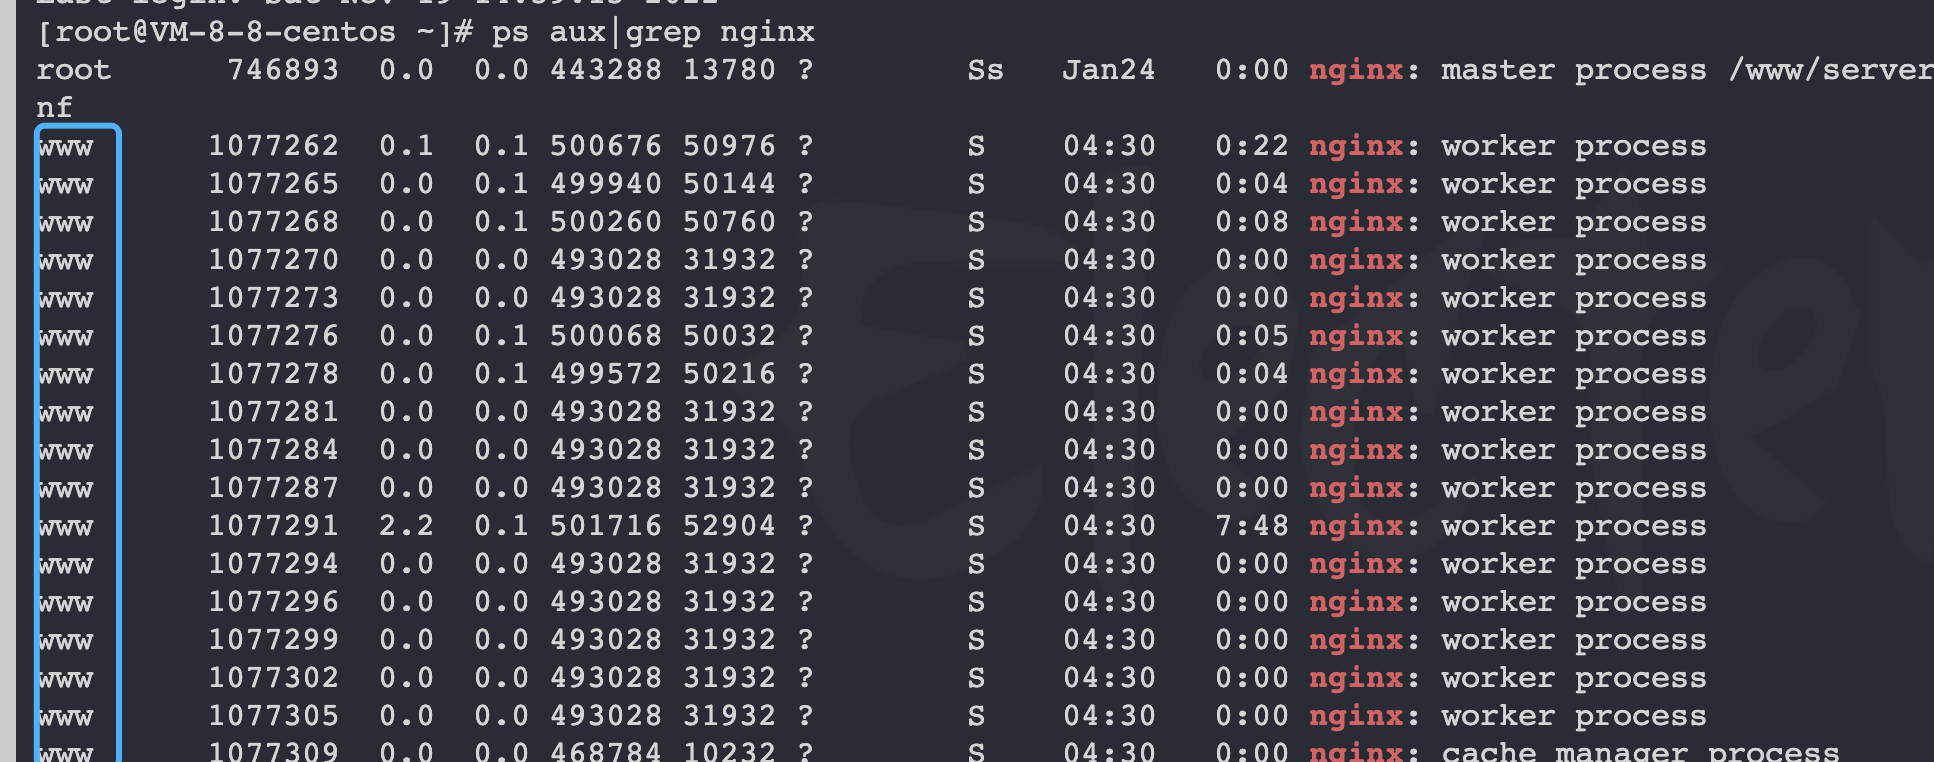Click PID 1077278
Image resolution: width=1934 pixels, height=762 pixels.
[273, 374]
